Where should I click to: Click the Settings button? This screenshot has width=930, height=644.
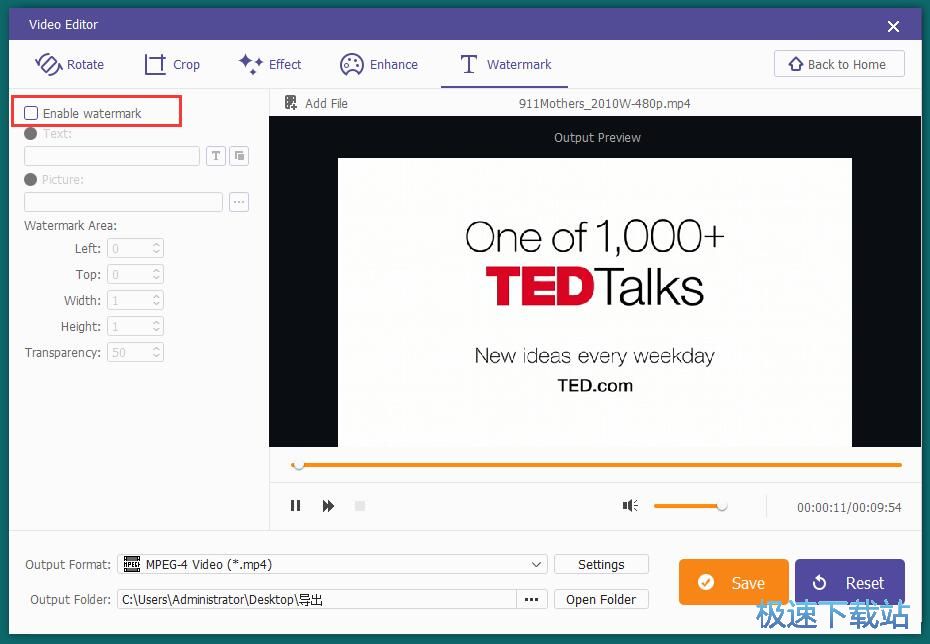click(601, 565)
